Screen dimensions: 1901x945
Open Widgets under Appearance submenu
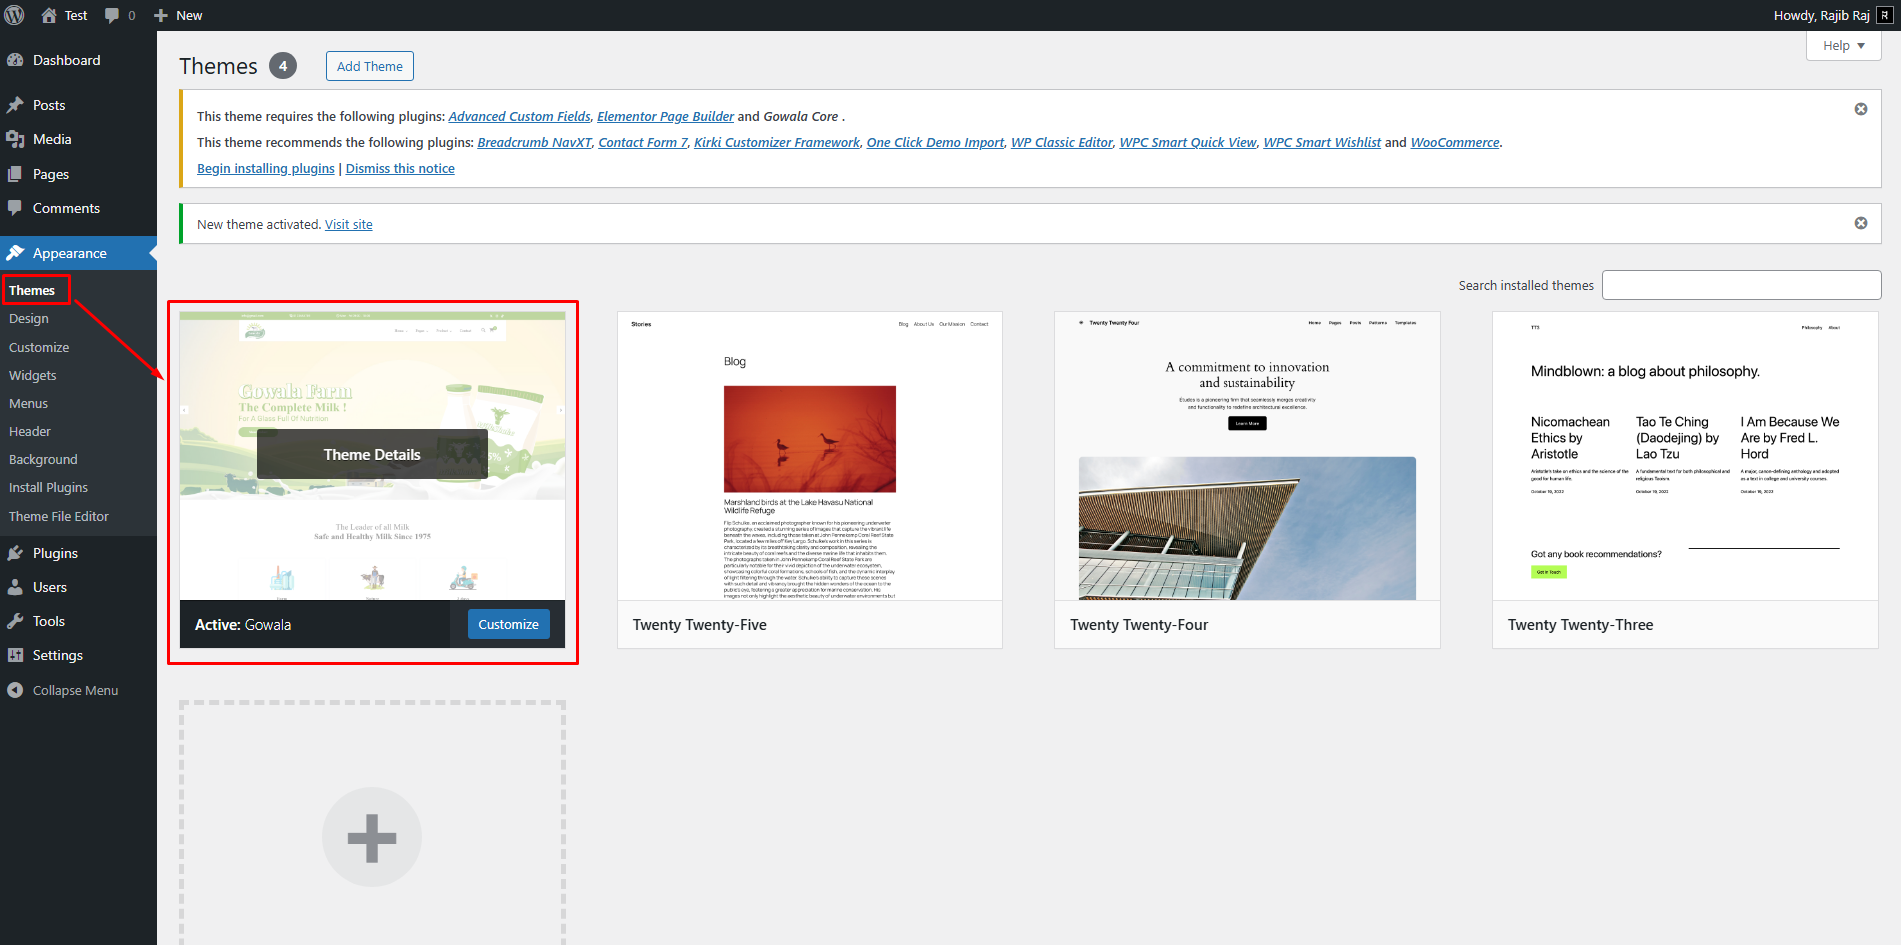coord(33,375)
